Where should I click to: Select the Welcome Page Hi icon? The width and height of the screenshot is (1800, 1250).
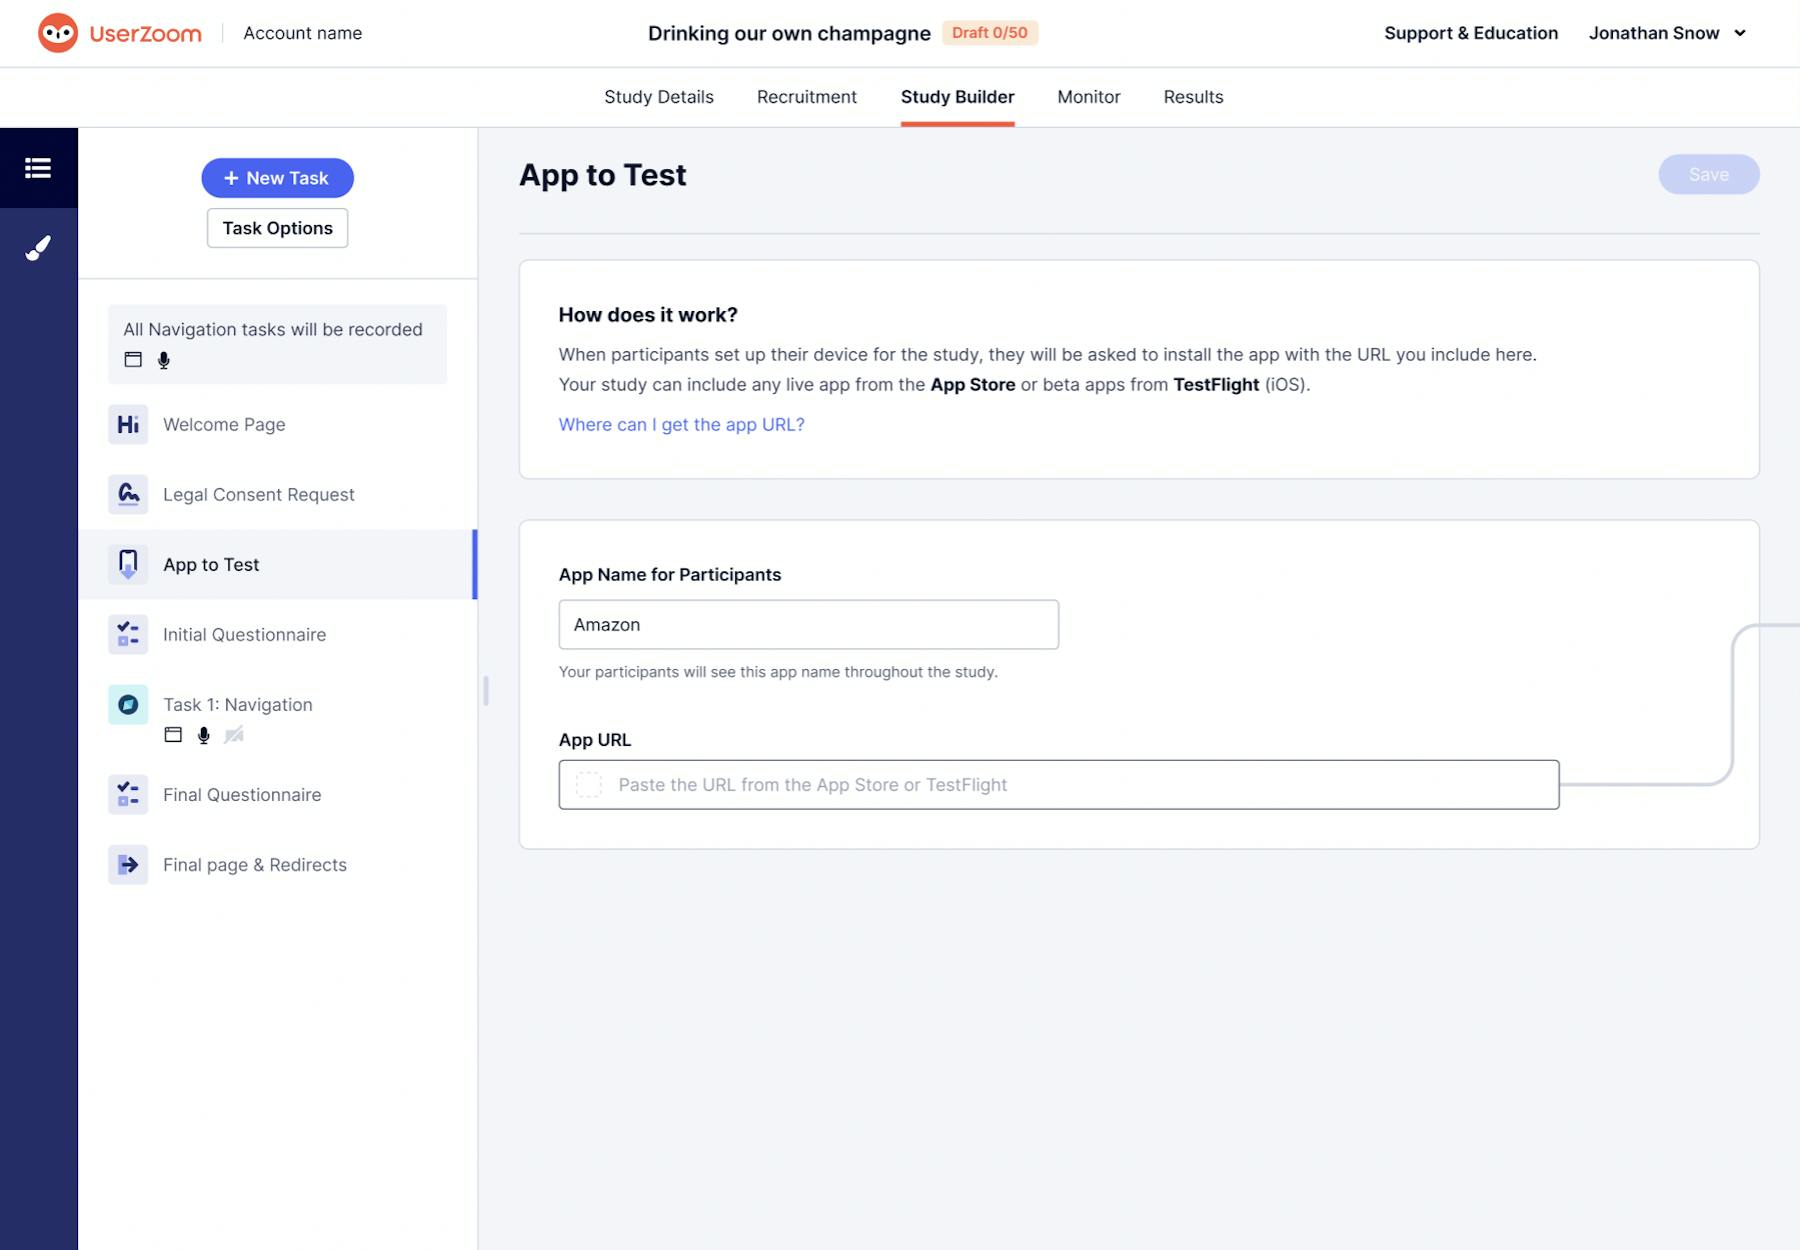pyautogui.click(x=128, y=424)
